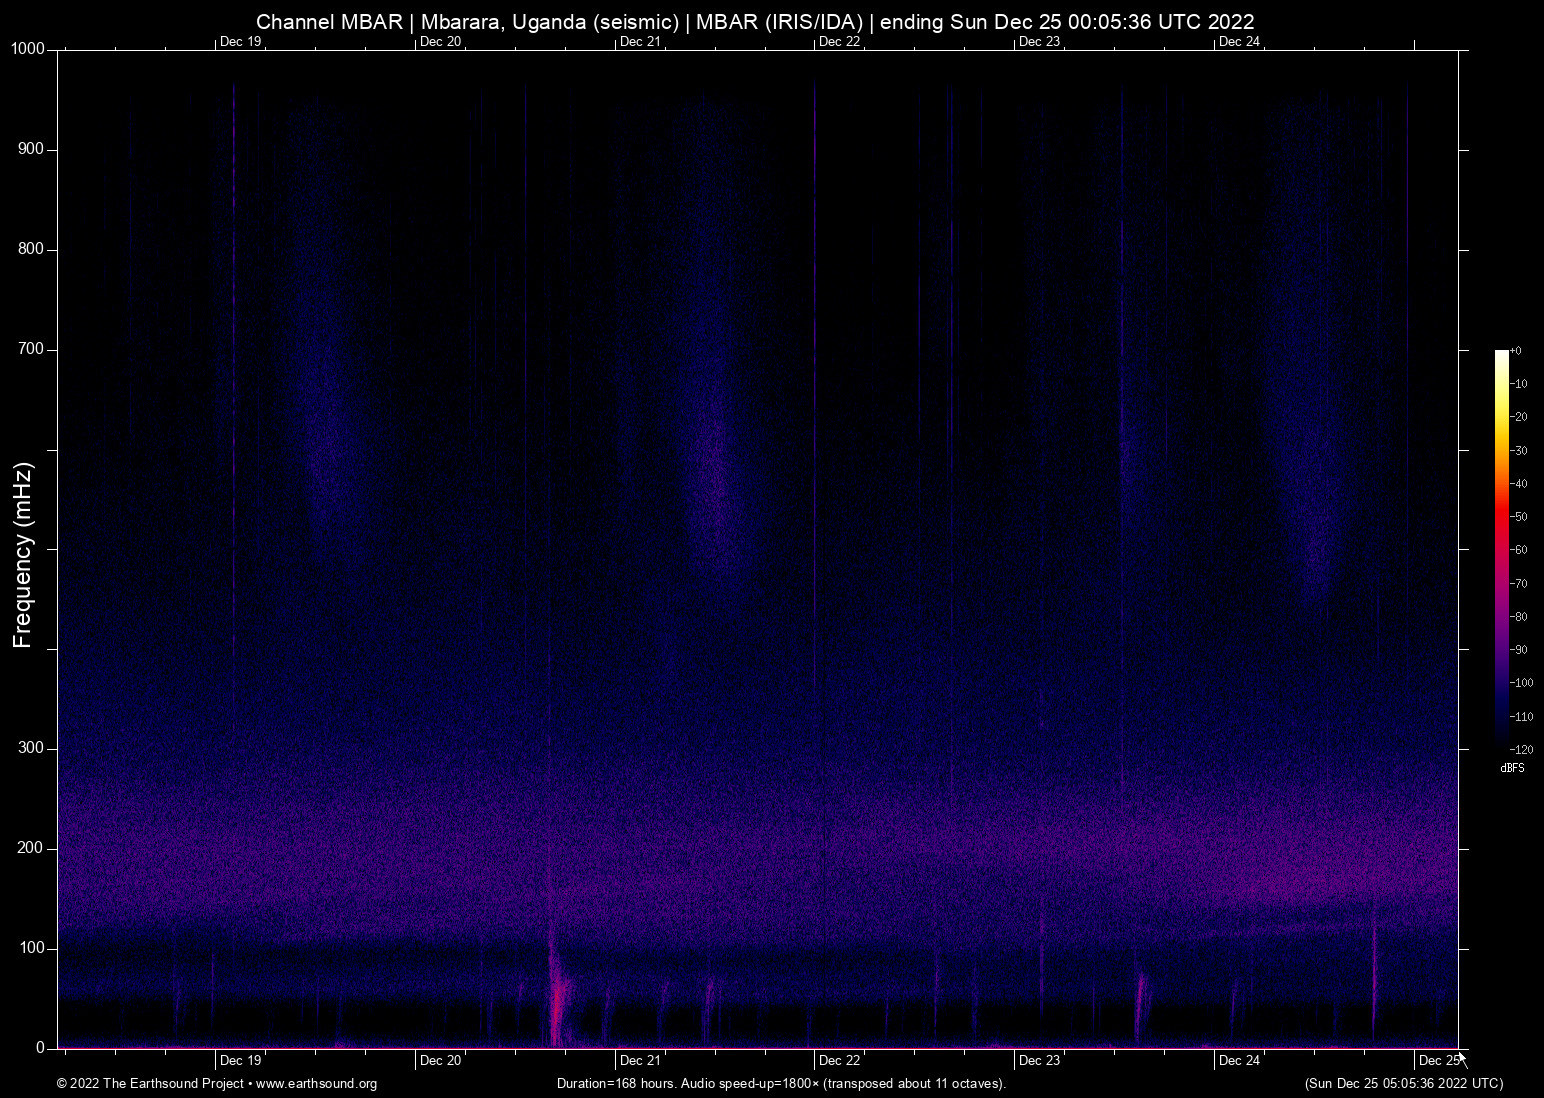This screenshot has height=1098, width=1544.
Task: Click the Dec 22 bottom axis marker
Action: click(838, 1059)
